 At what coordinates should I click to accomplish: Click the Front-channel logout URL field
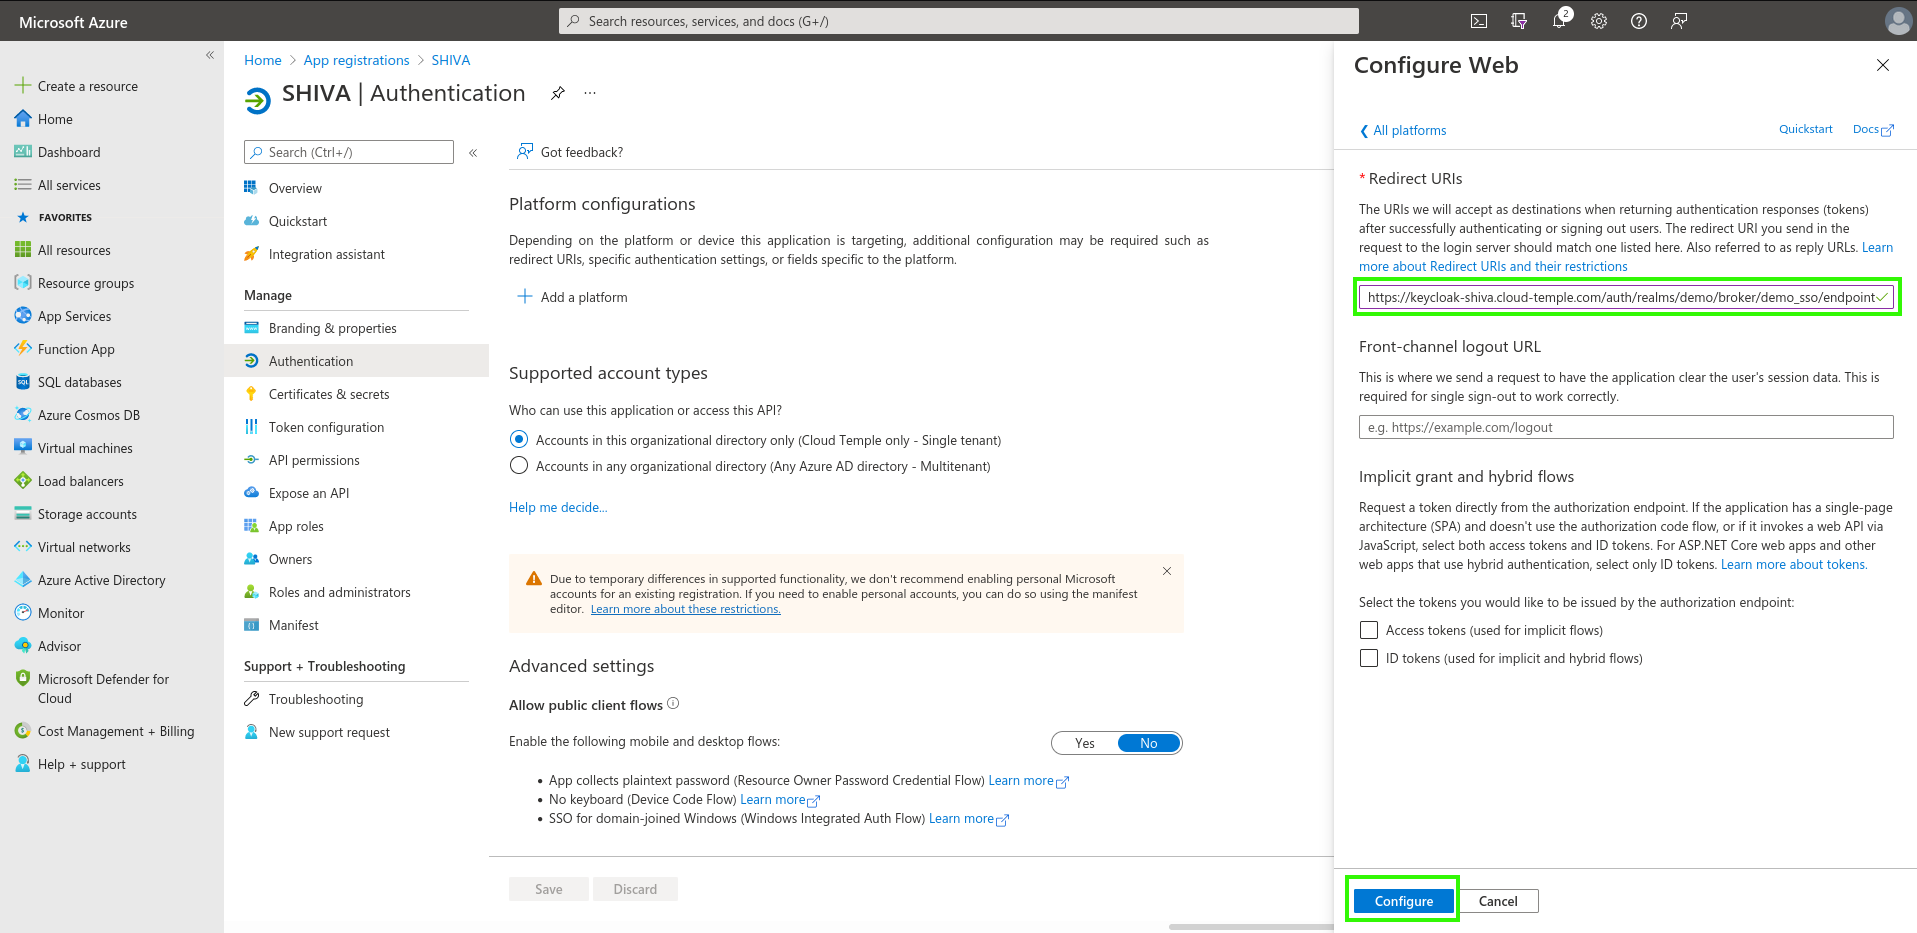click(1625, 427)
